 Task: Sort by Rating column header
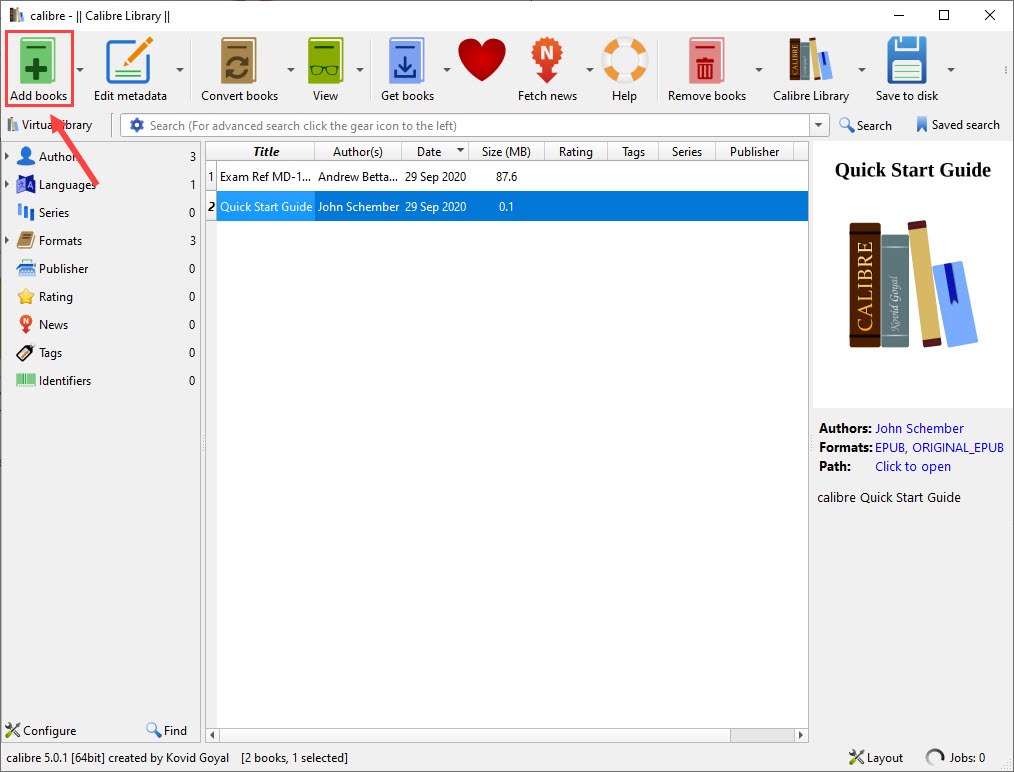coord(576,151)
